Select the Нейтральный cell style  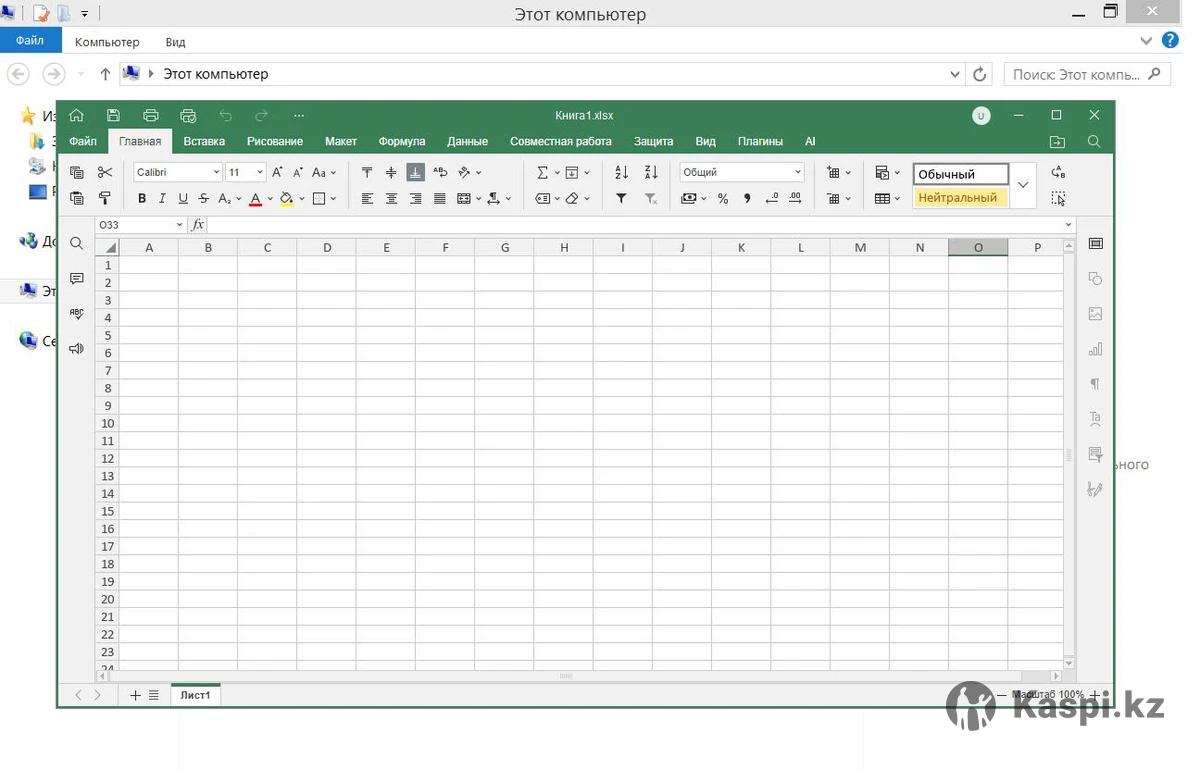point(959,198)
